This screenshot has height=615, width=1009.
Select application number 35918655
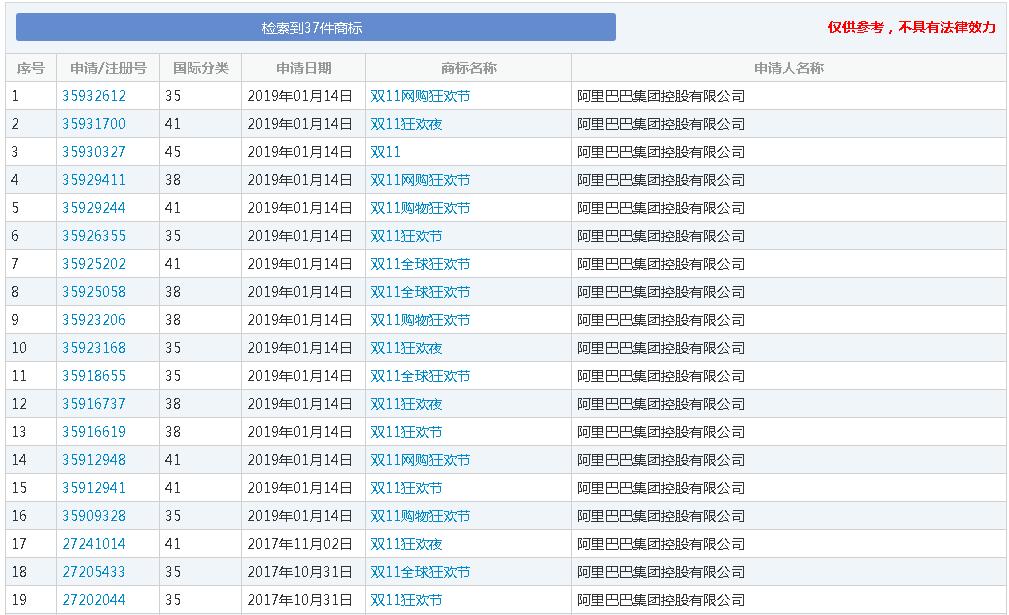pyautogui.click(x=94, y=376)
